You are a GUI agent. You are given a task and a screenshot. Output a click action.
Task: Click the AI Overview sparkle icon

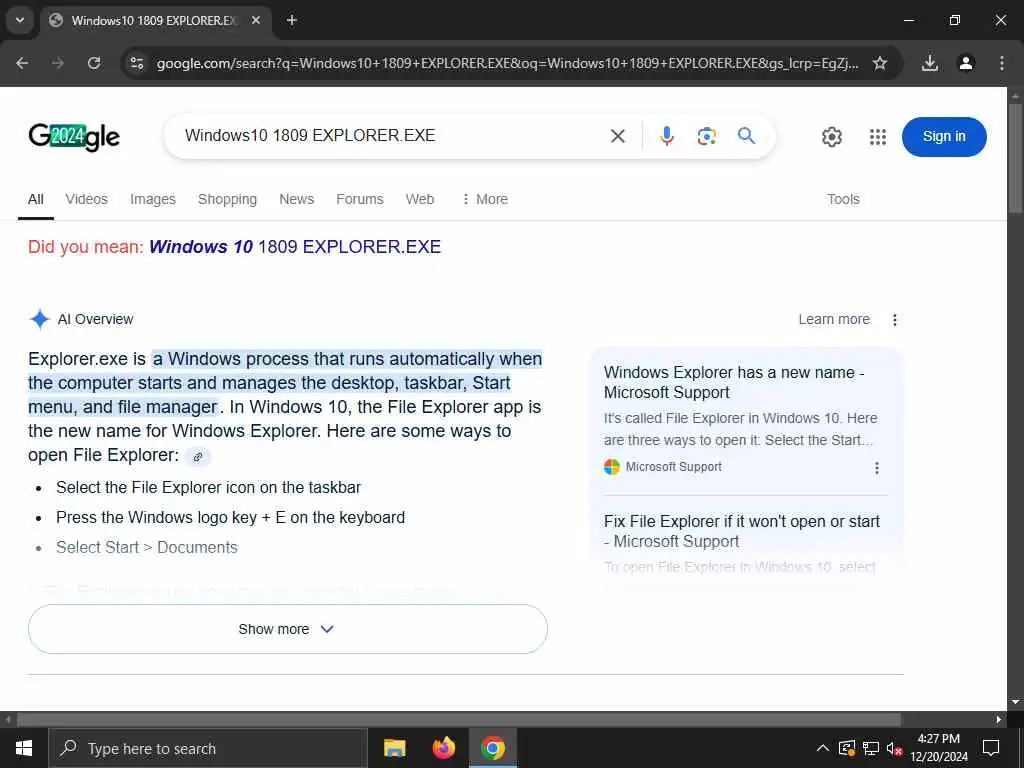coord(40,319)
